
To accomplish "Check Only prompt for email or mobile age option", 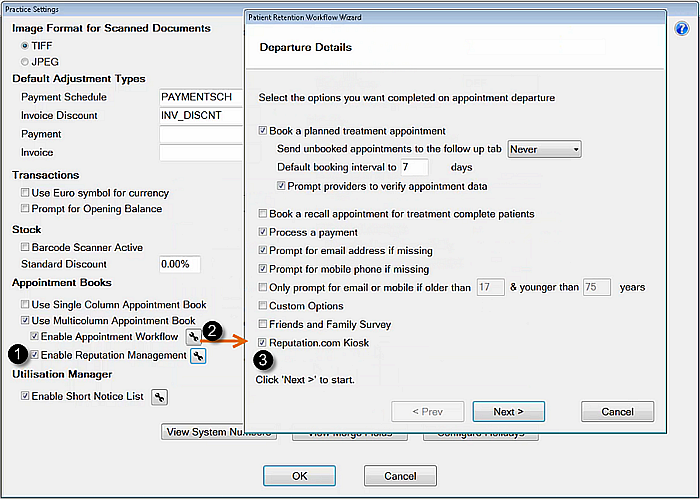I will (263, 287).
